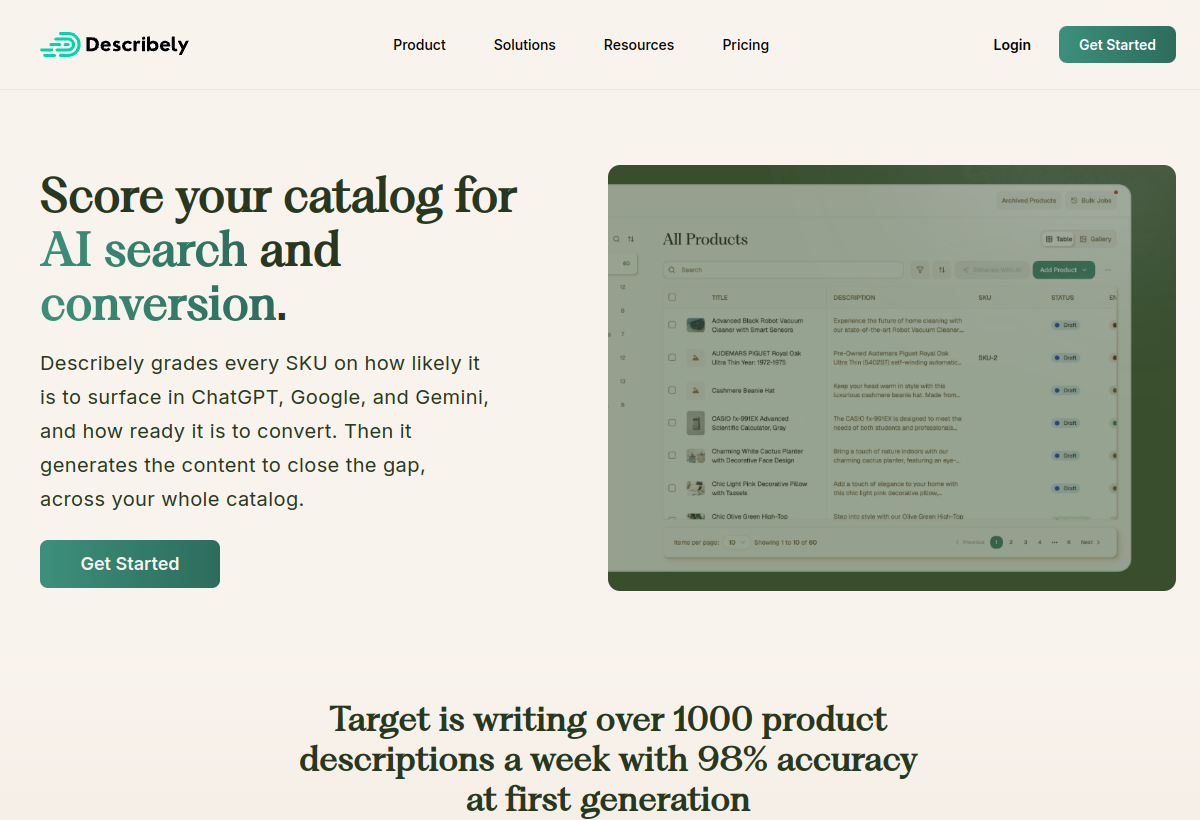Click the Cashmere Beanie Hat placeholder image icon
The width and height of the screenshot is (1200, 820).
696,390
